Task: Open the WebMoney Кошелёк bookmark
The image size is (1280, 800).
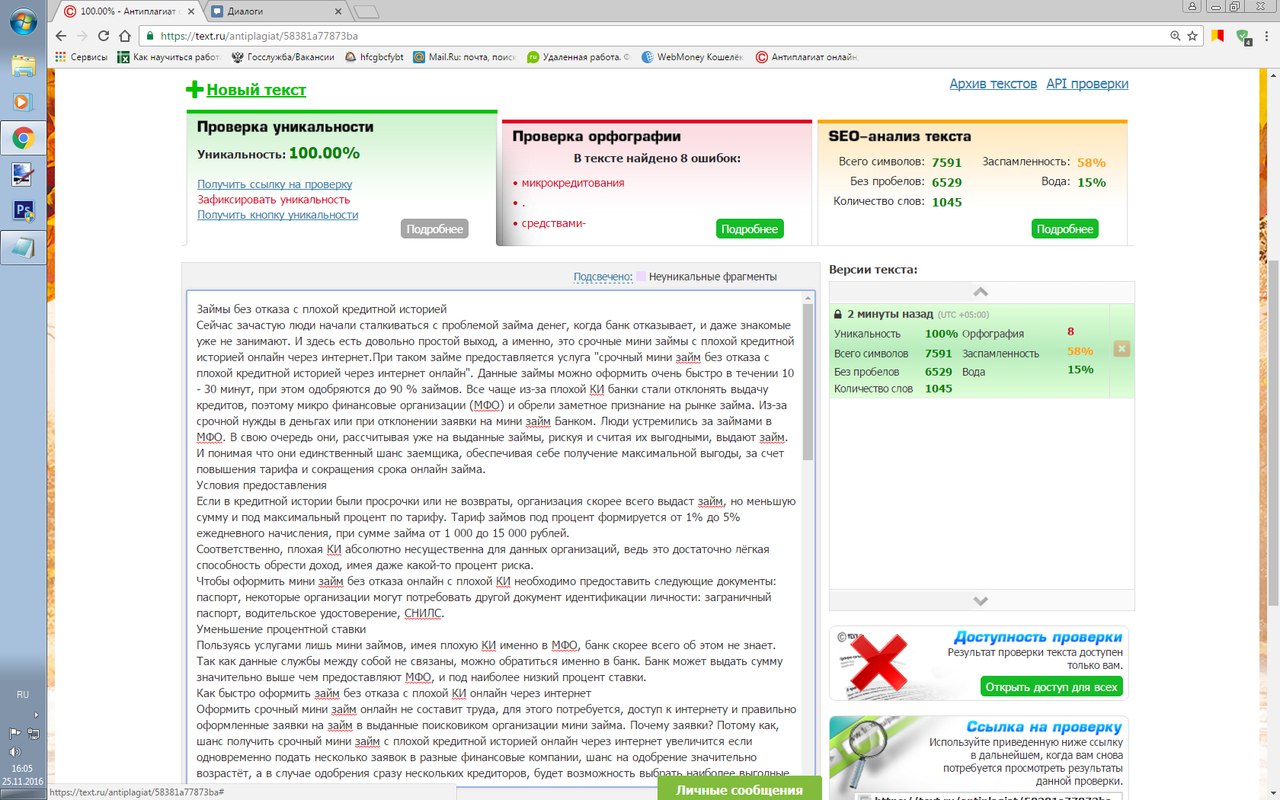Action: [x=693, y=57]
